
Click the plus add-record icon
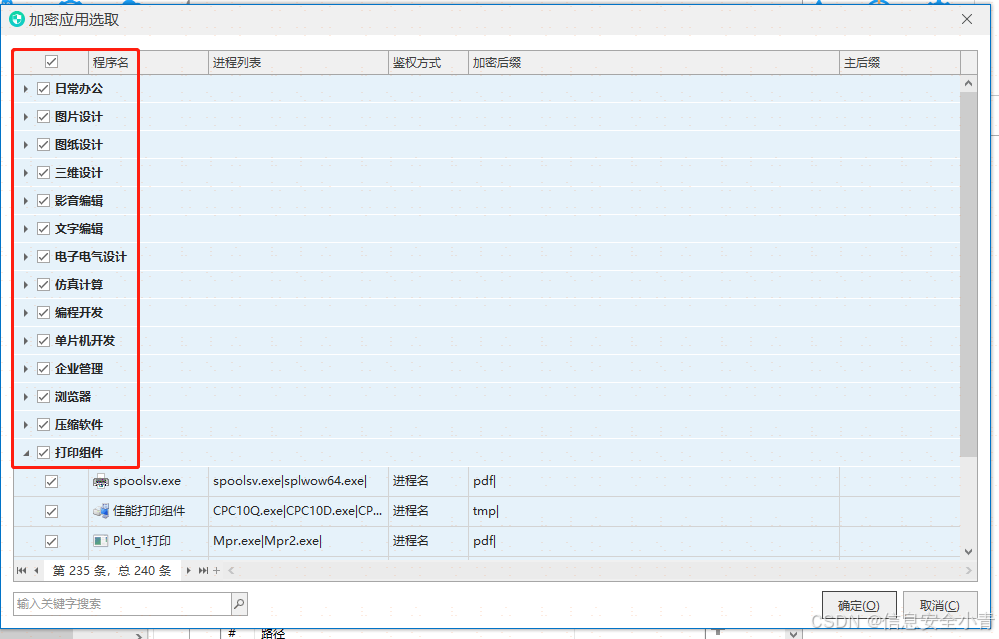coord(217,571)
